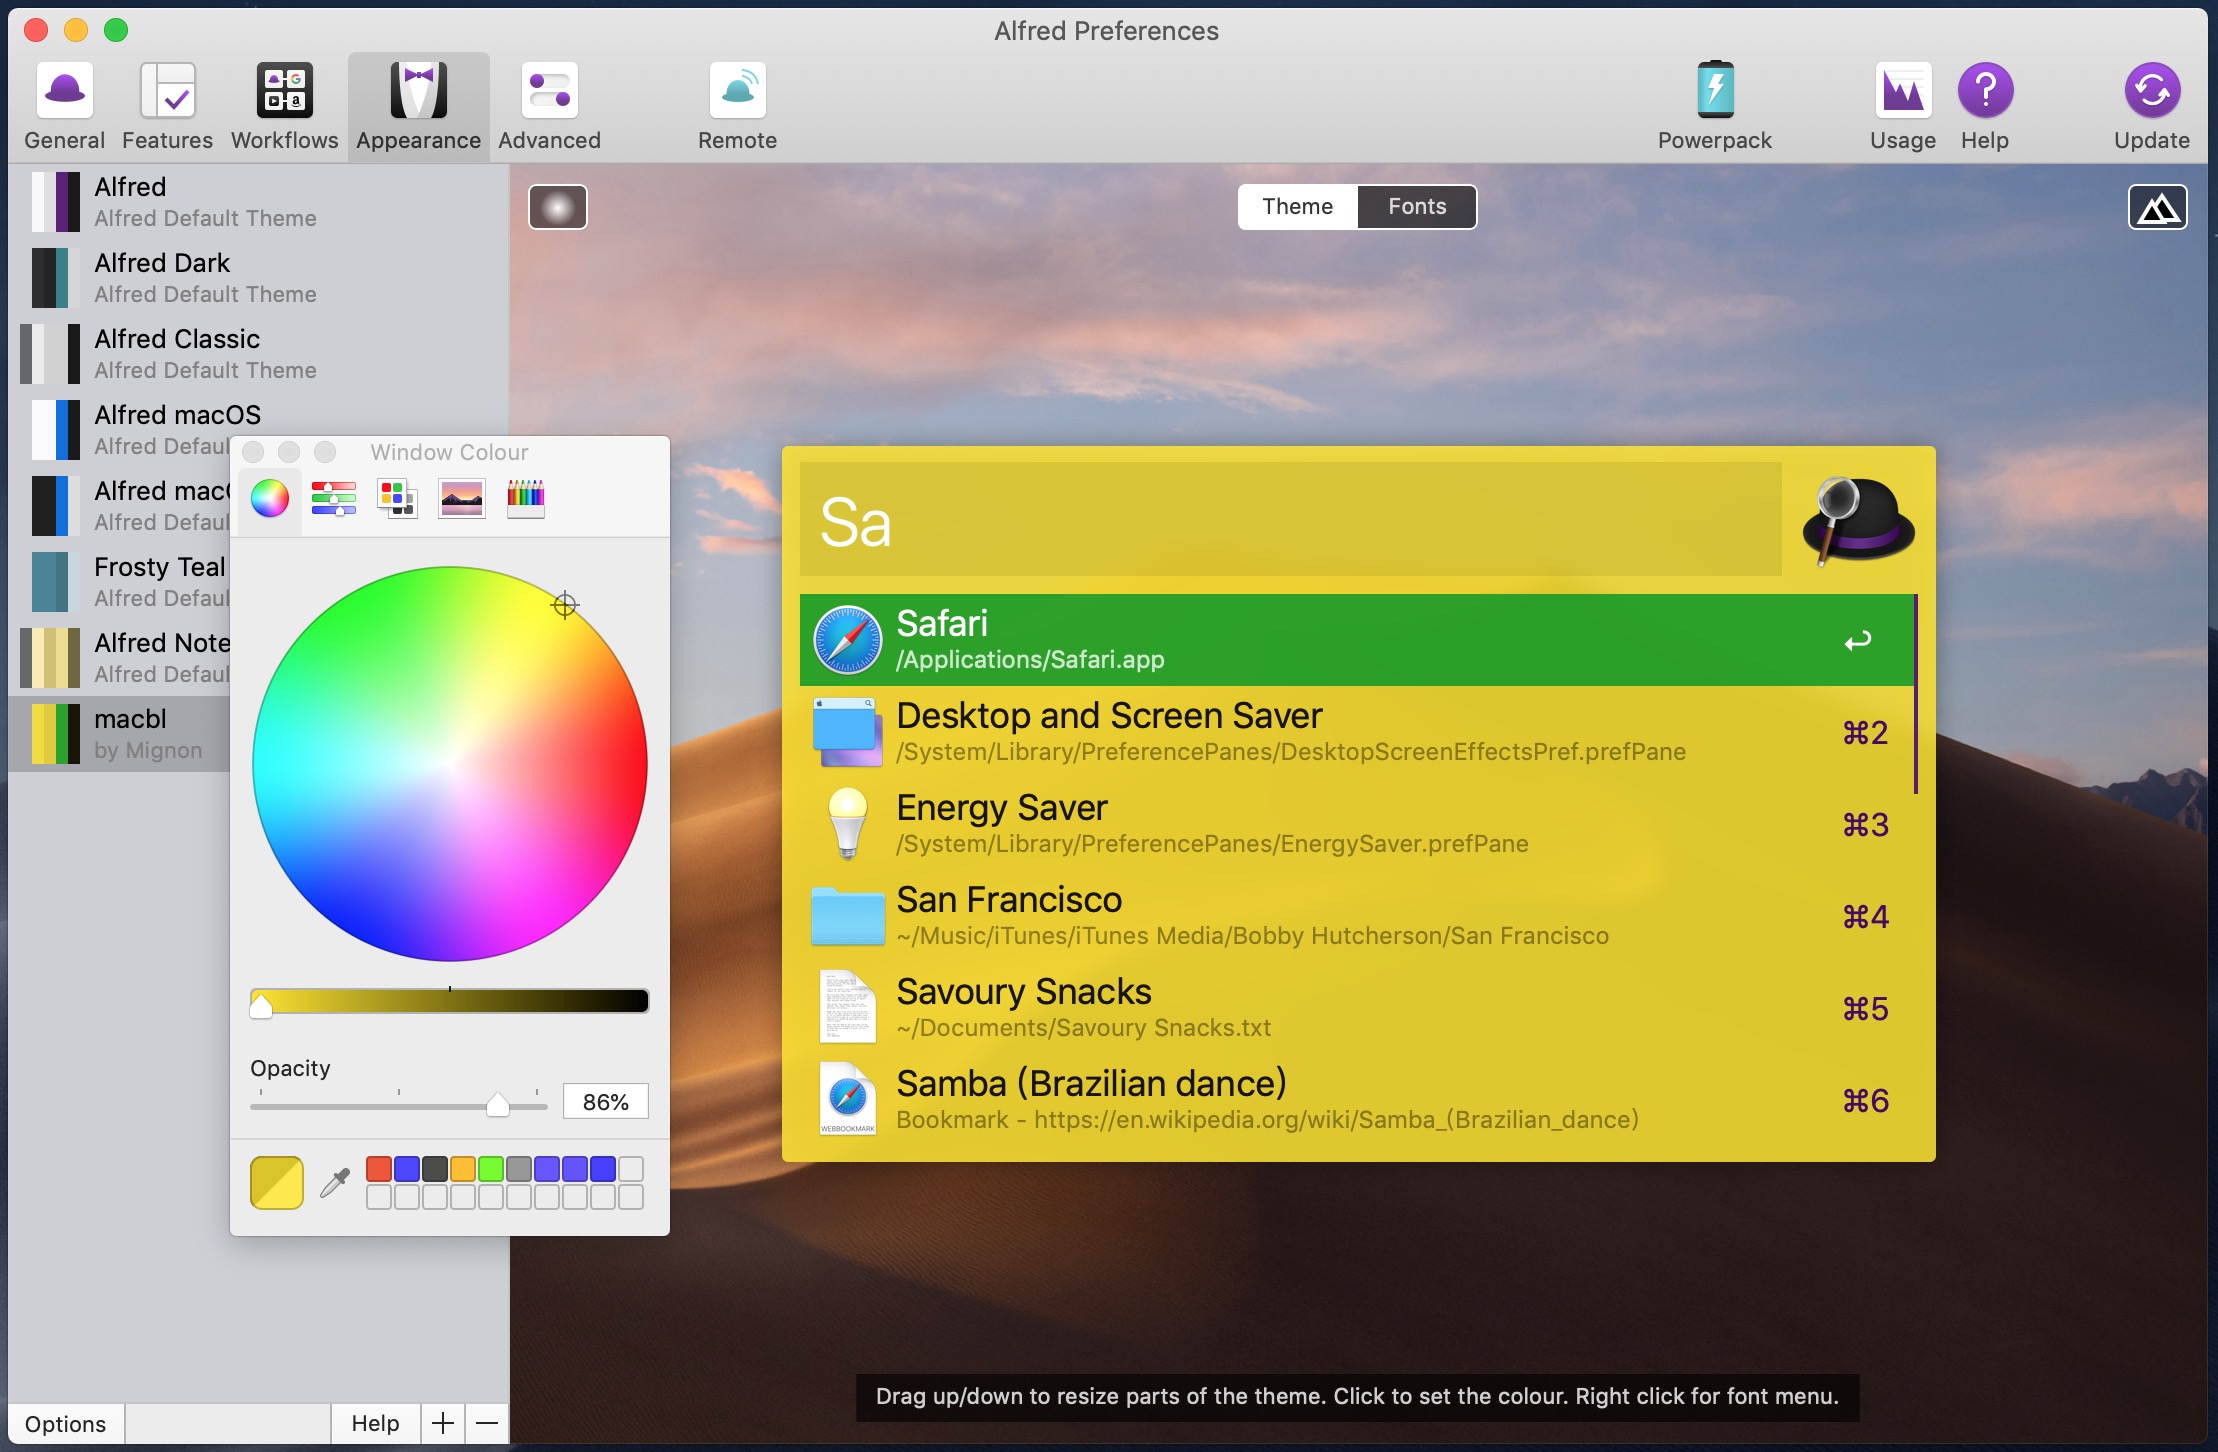2218x1452 pixels.
Task: Click the Energy Saver result title
Action: click(1002, 808)
